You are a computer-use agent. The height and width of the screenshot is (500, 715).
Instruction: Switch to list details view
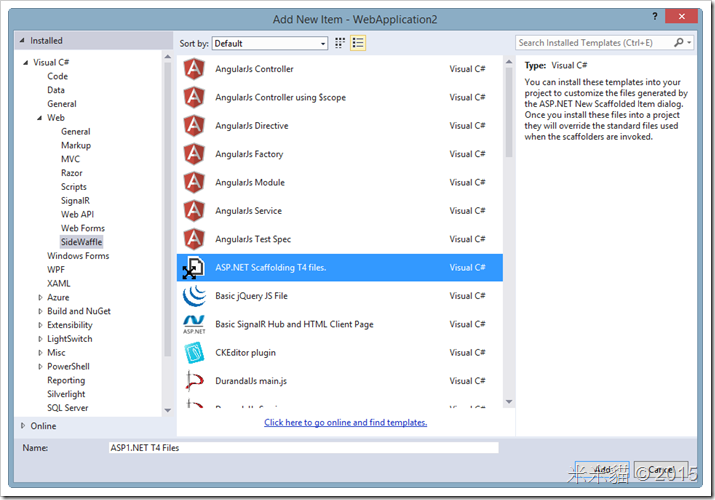(x=358, y=43)
